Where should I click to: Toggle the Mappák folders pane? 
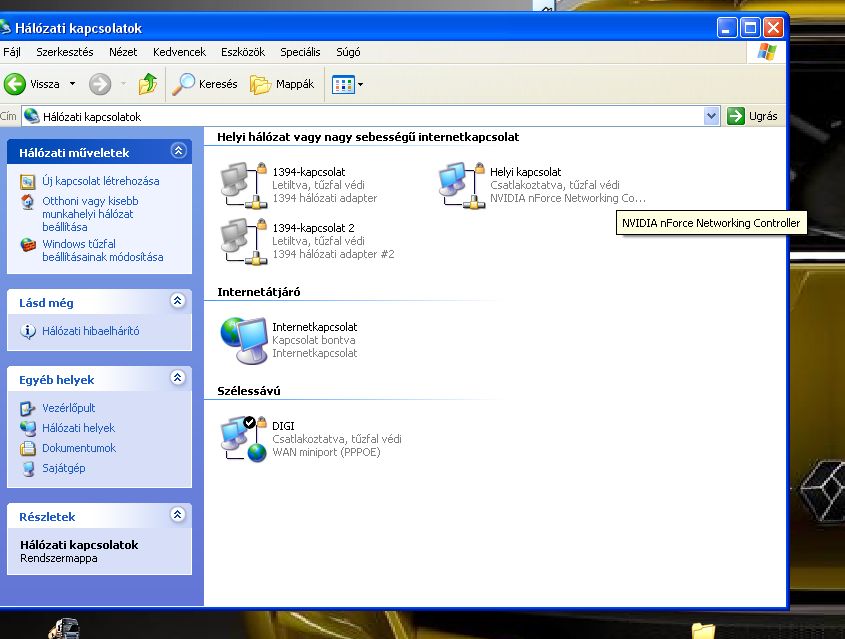point(283,85)
